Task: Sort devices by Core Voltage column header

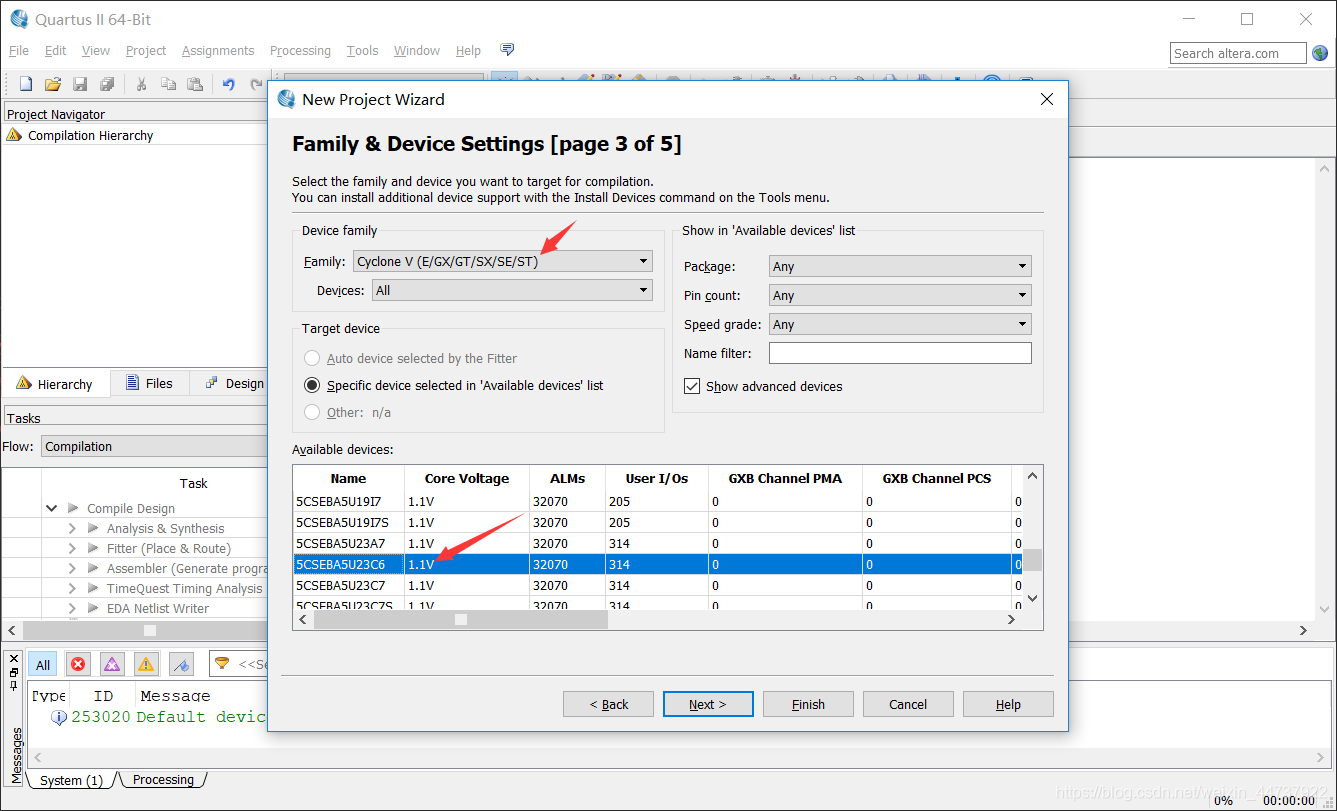Action: point(467,478)
